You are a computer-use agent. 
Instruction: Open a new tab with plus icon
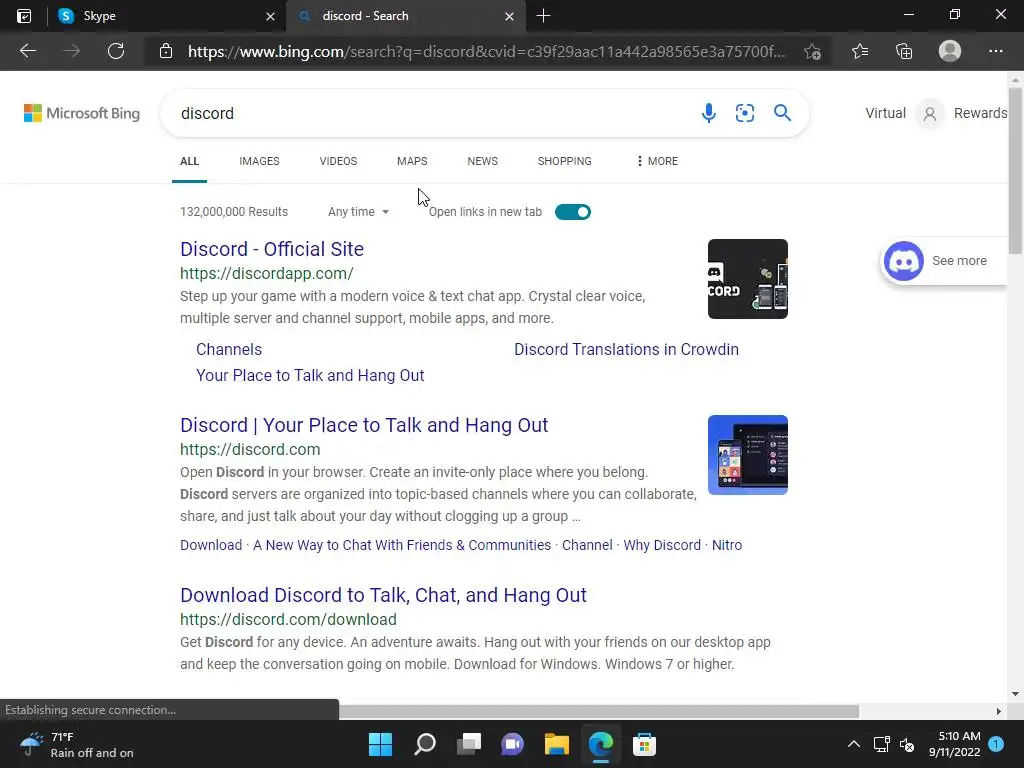coord(543,16)
